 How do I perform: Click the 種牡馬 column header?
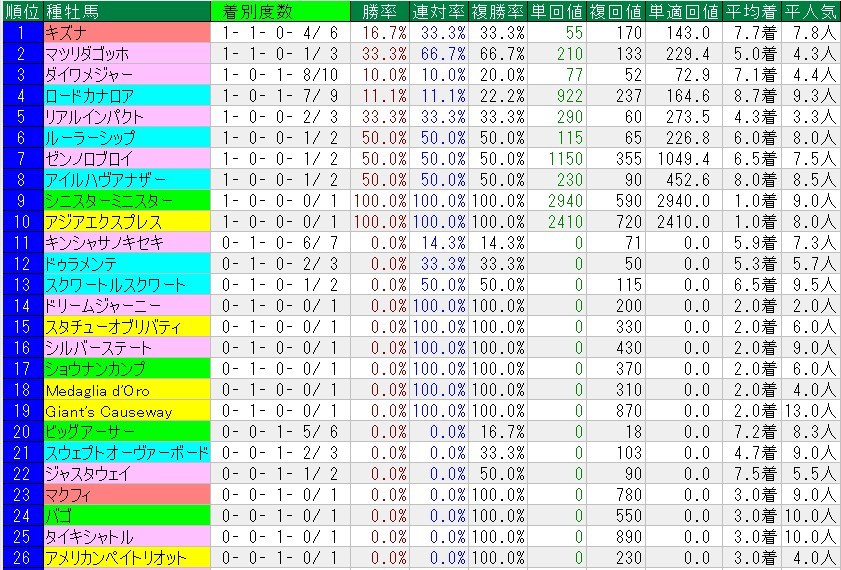coord(127,11)
